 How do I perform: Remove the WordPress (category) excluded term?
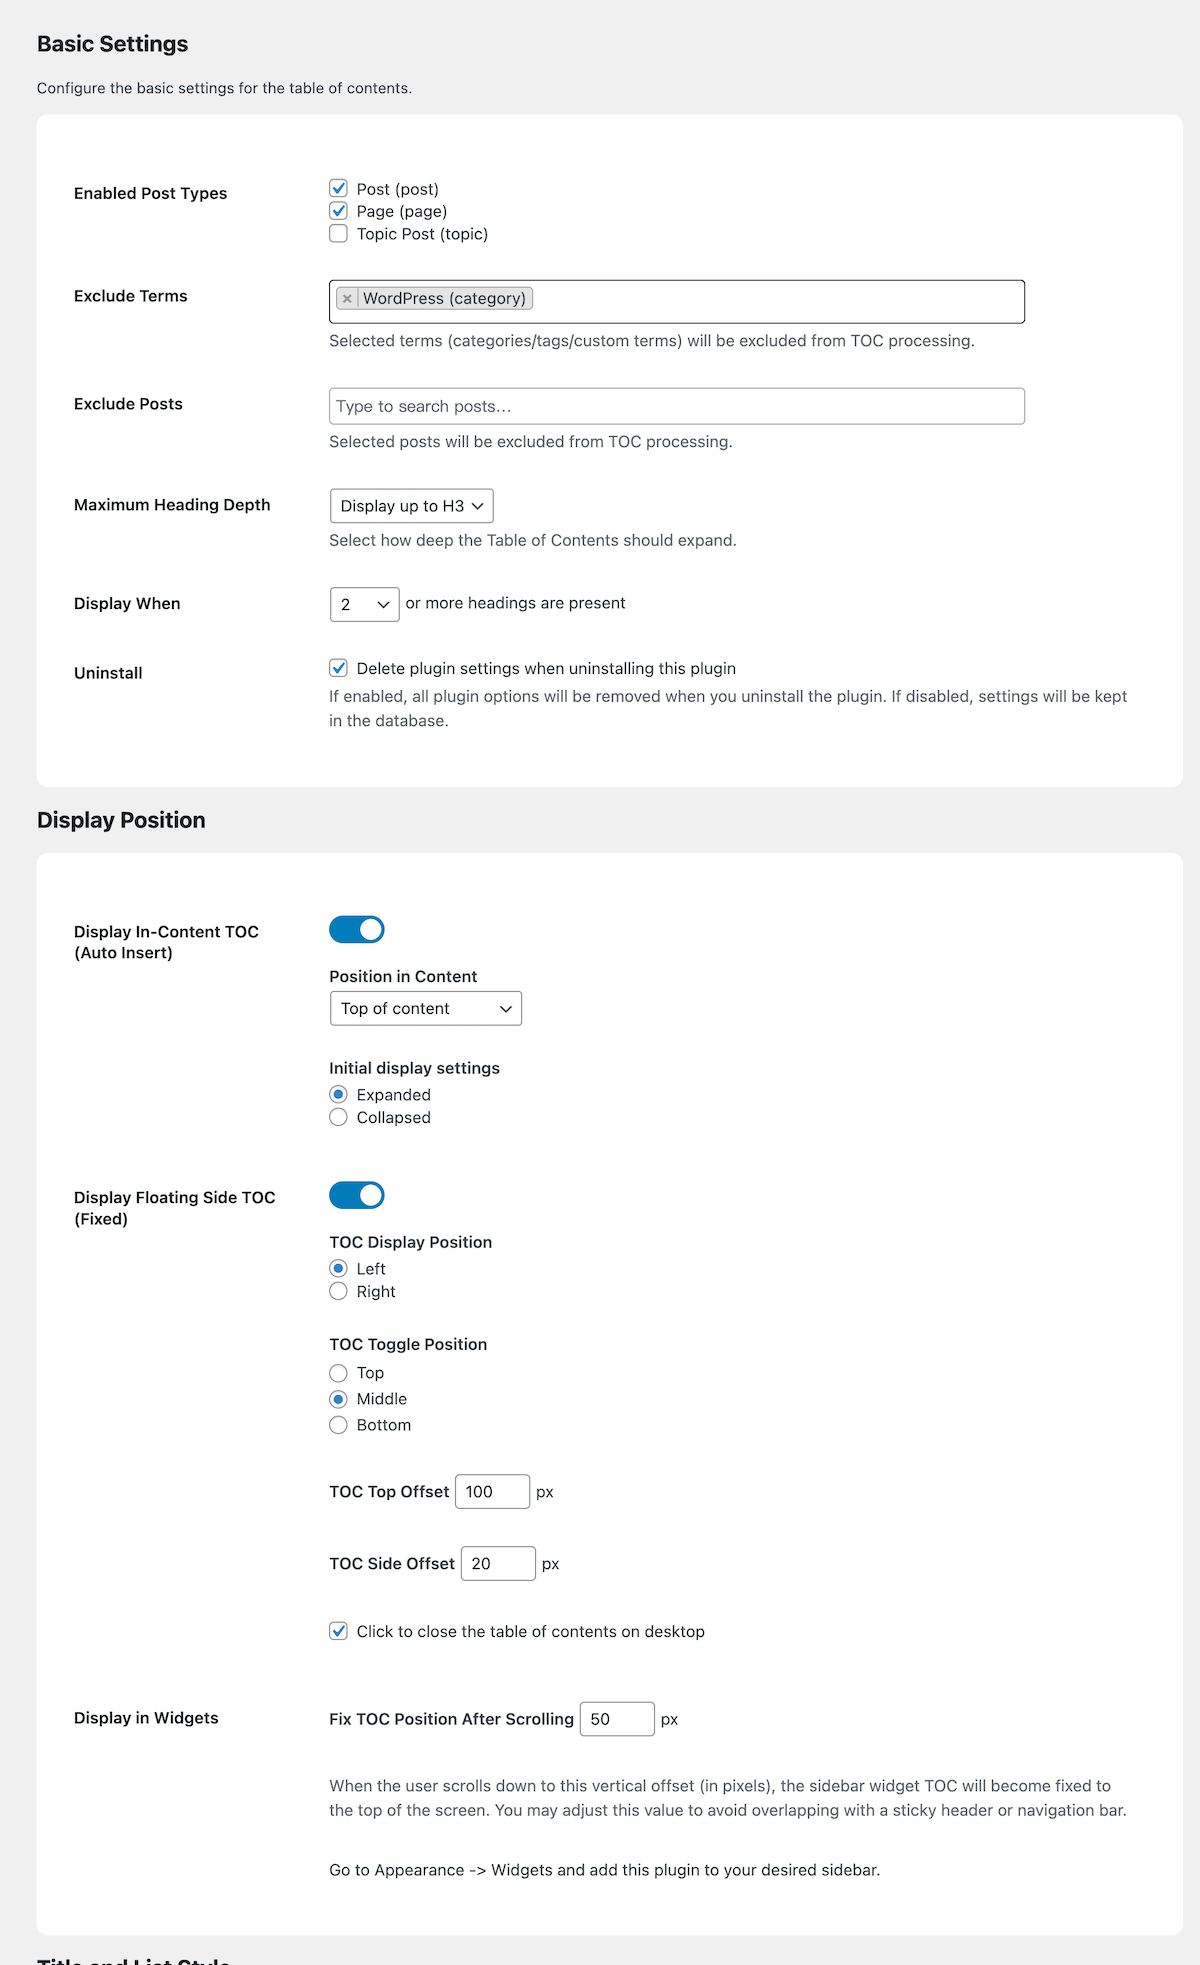click(x=347, y=298)
